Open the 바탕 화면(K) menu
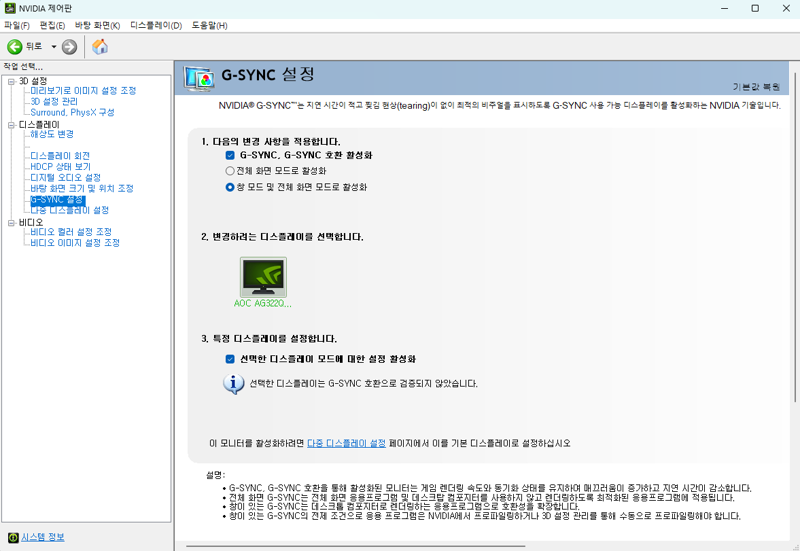800x551 pixels. click(x=97, y=26)
